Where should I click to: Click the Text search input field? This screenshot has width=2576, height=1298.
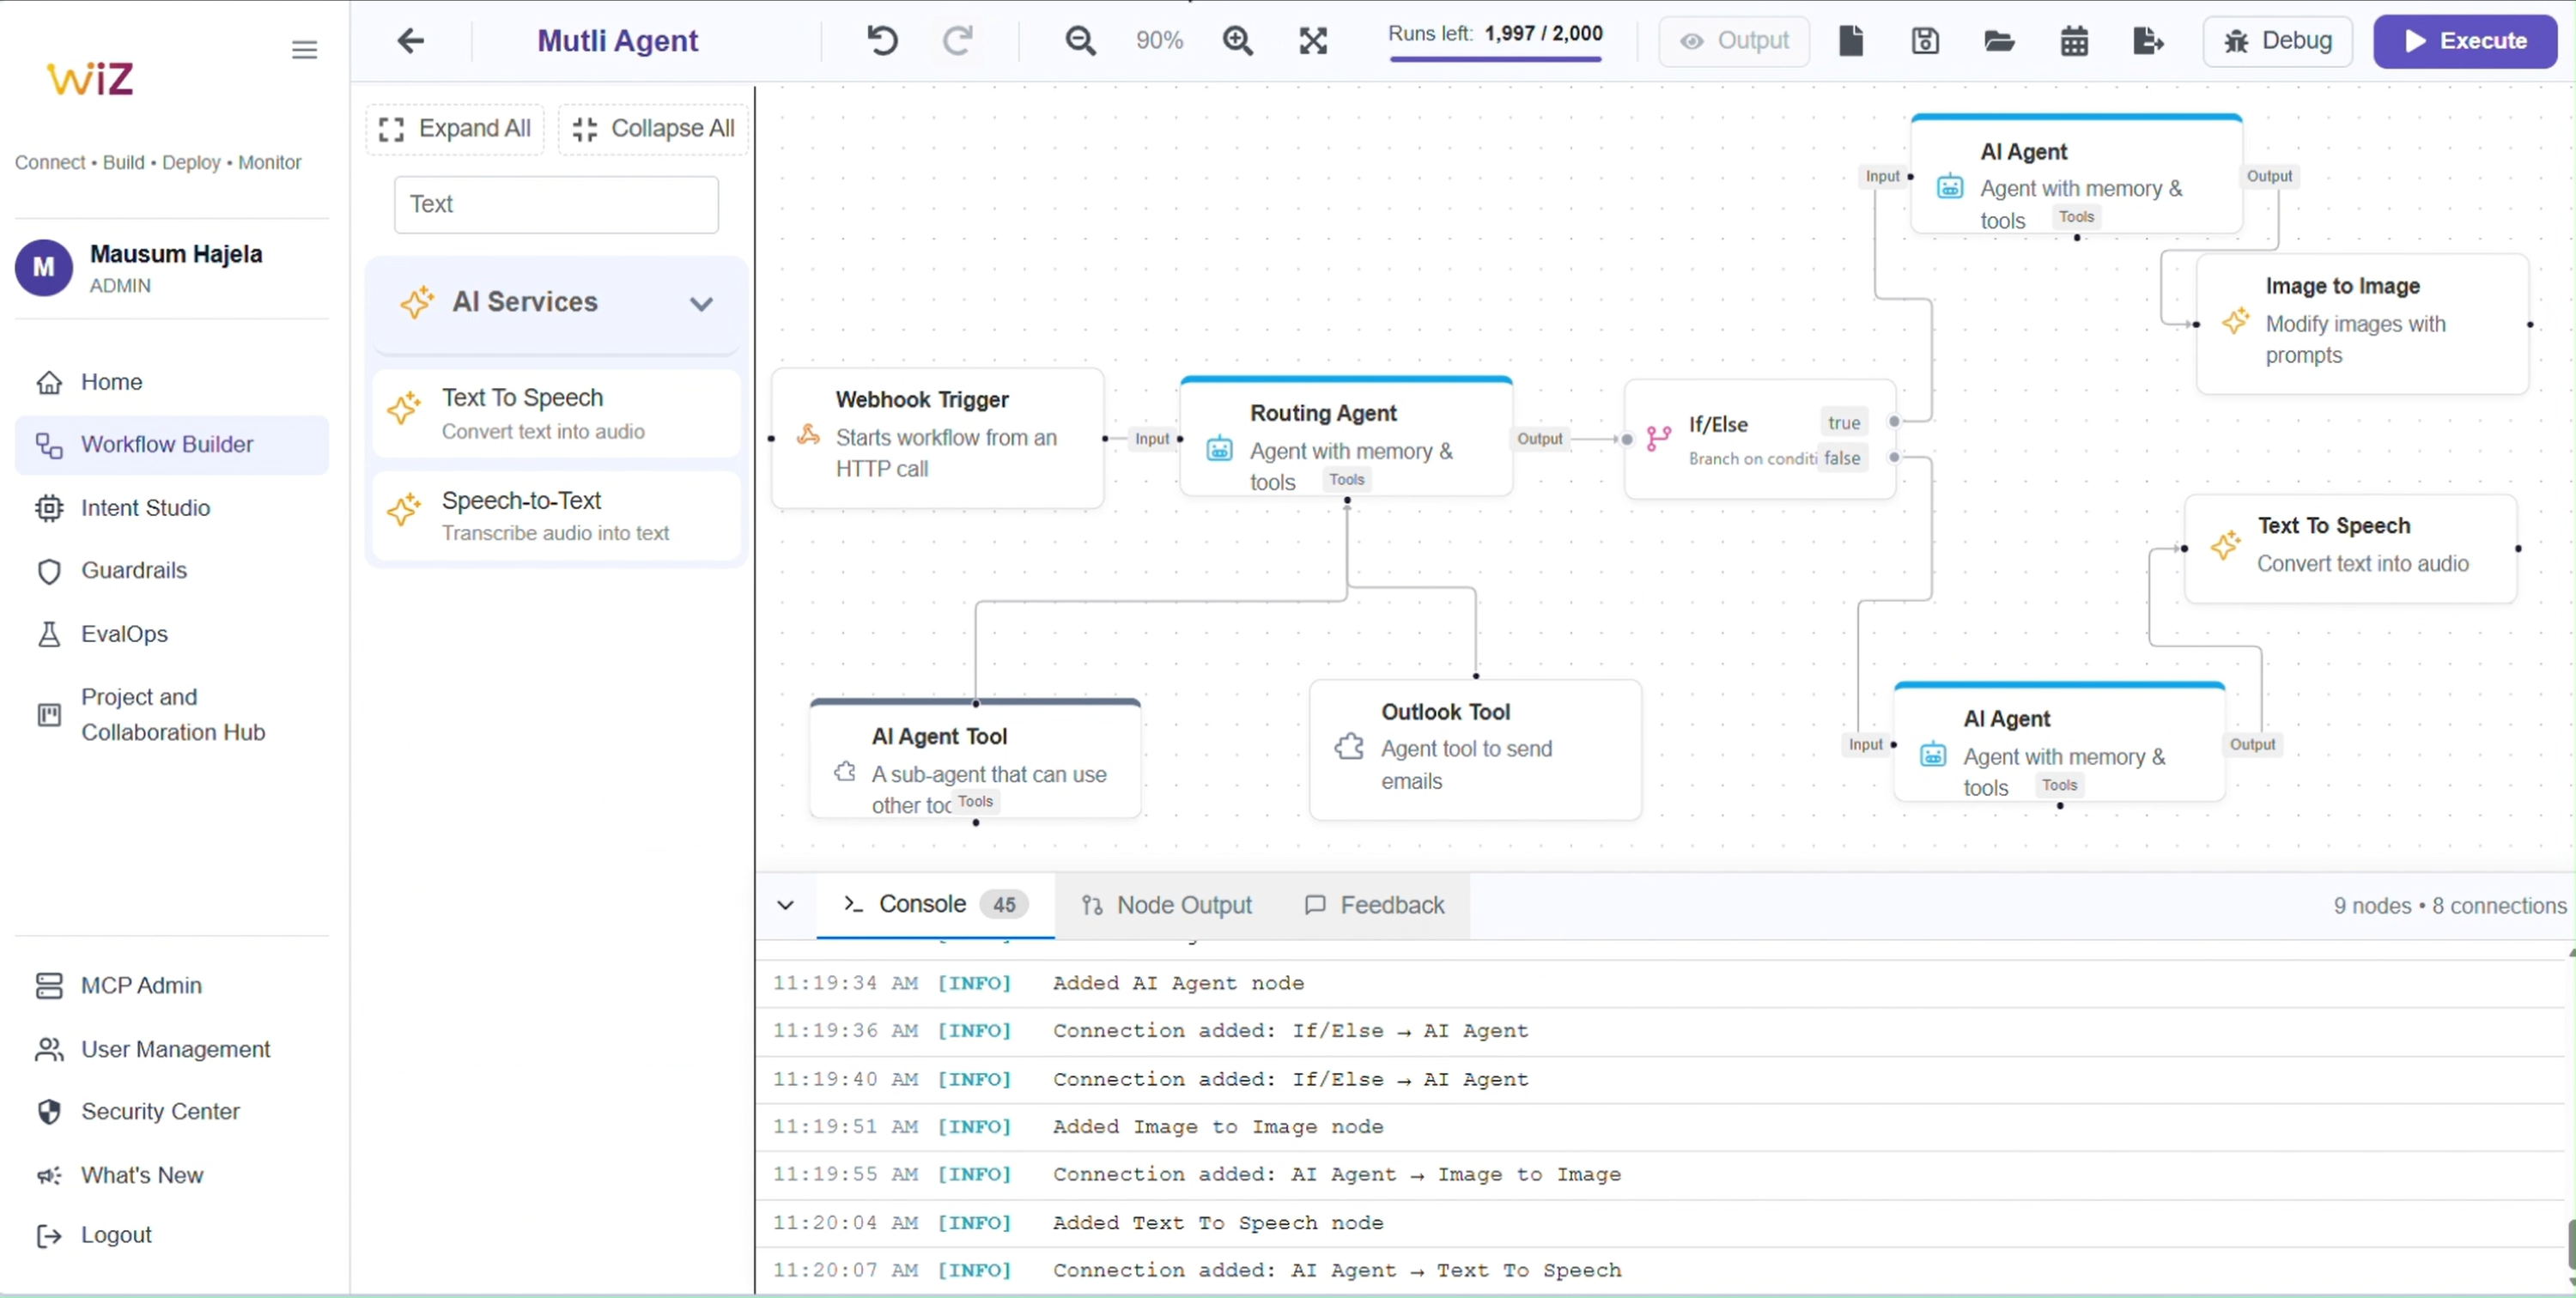[556, 205]
